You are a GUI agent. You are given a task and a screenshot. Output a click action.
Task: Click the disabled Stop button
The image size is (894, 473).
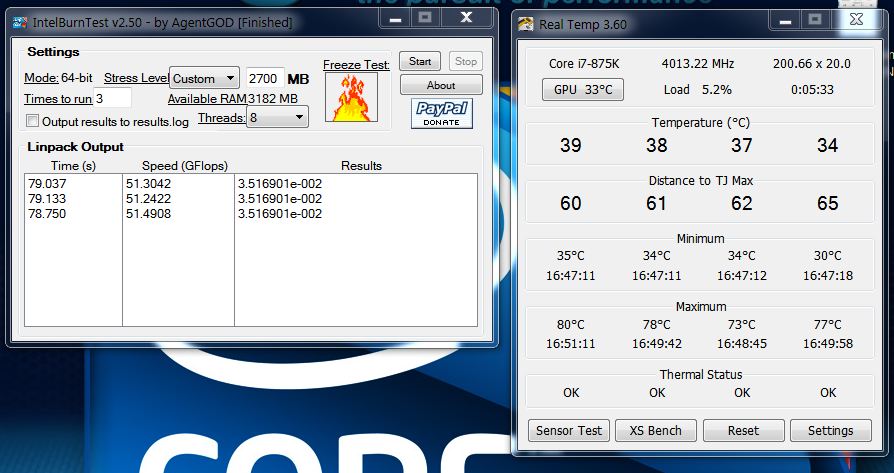[x=466, y=61]
